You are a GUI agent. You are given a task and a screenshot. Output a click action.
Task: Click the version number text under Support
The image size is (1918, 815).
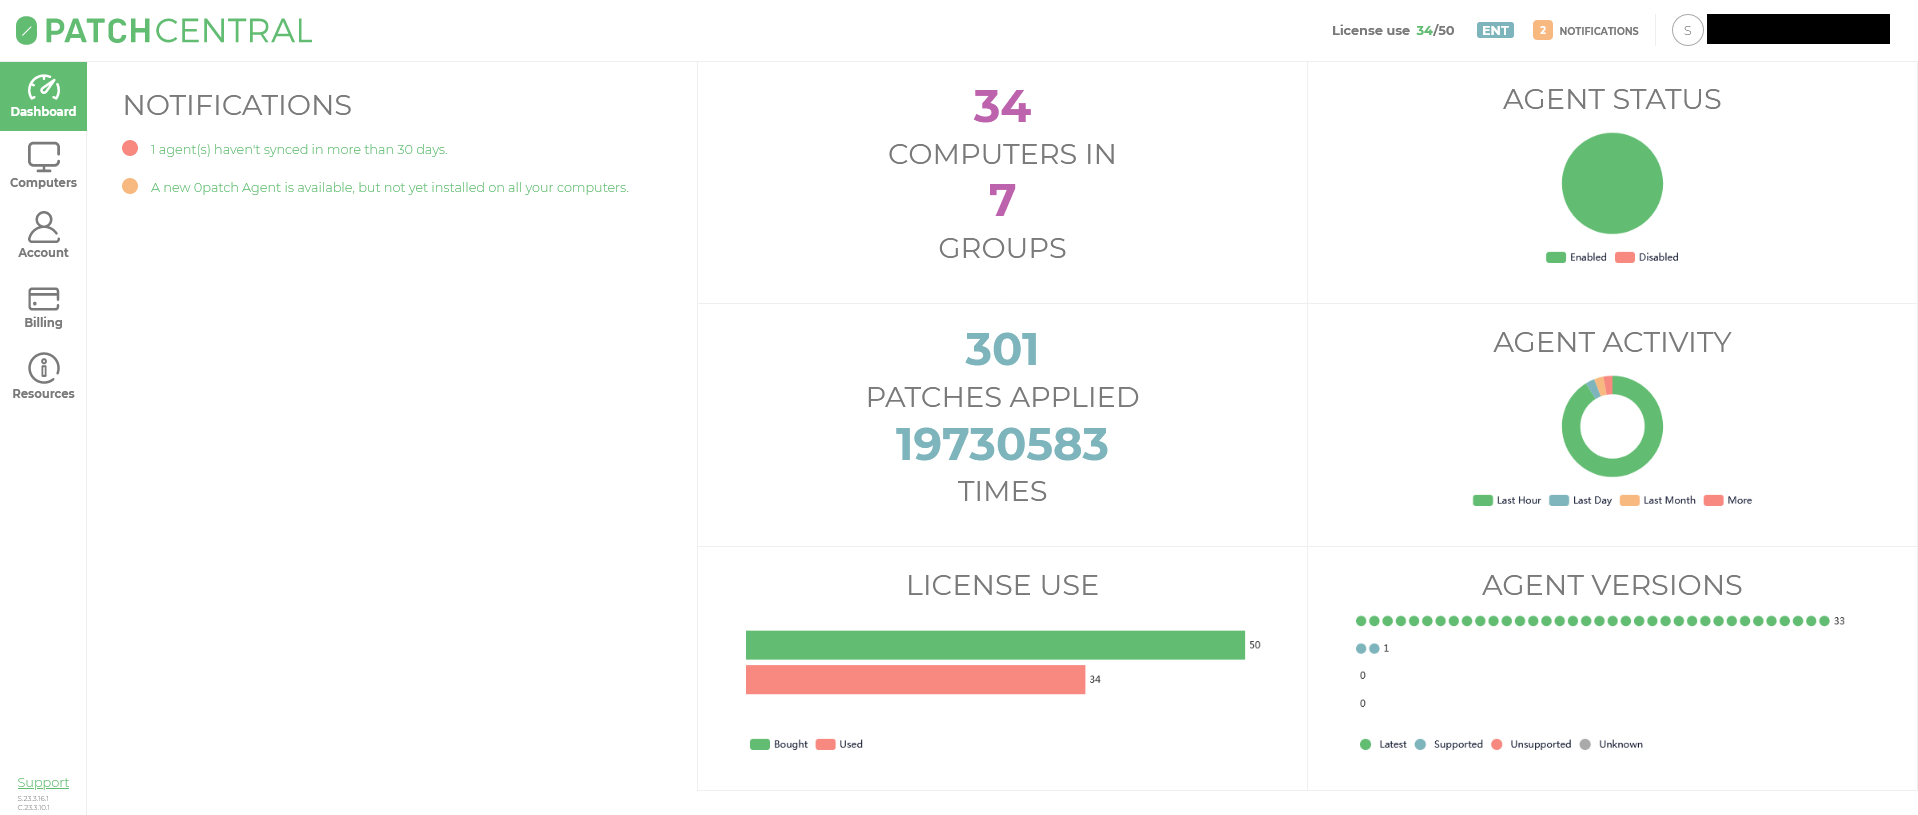pyautogui.click(x=33, y=803)
